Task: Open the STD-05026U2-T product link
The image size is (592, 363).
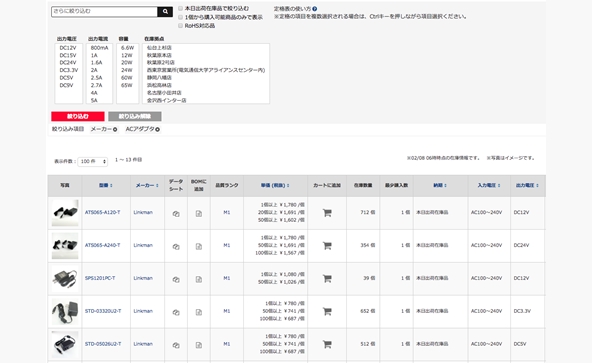Action: 103,344
